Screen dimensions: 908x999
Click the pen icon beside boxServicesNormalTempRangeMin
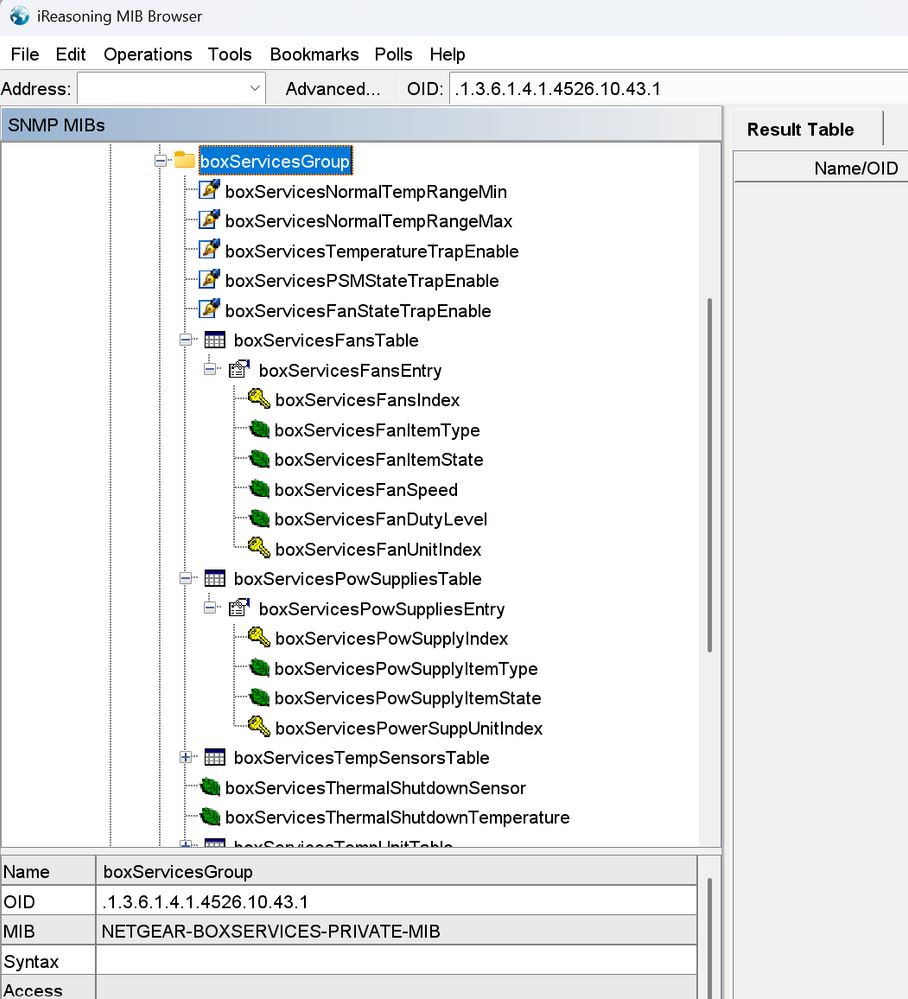[209, 190]
